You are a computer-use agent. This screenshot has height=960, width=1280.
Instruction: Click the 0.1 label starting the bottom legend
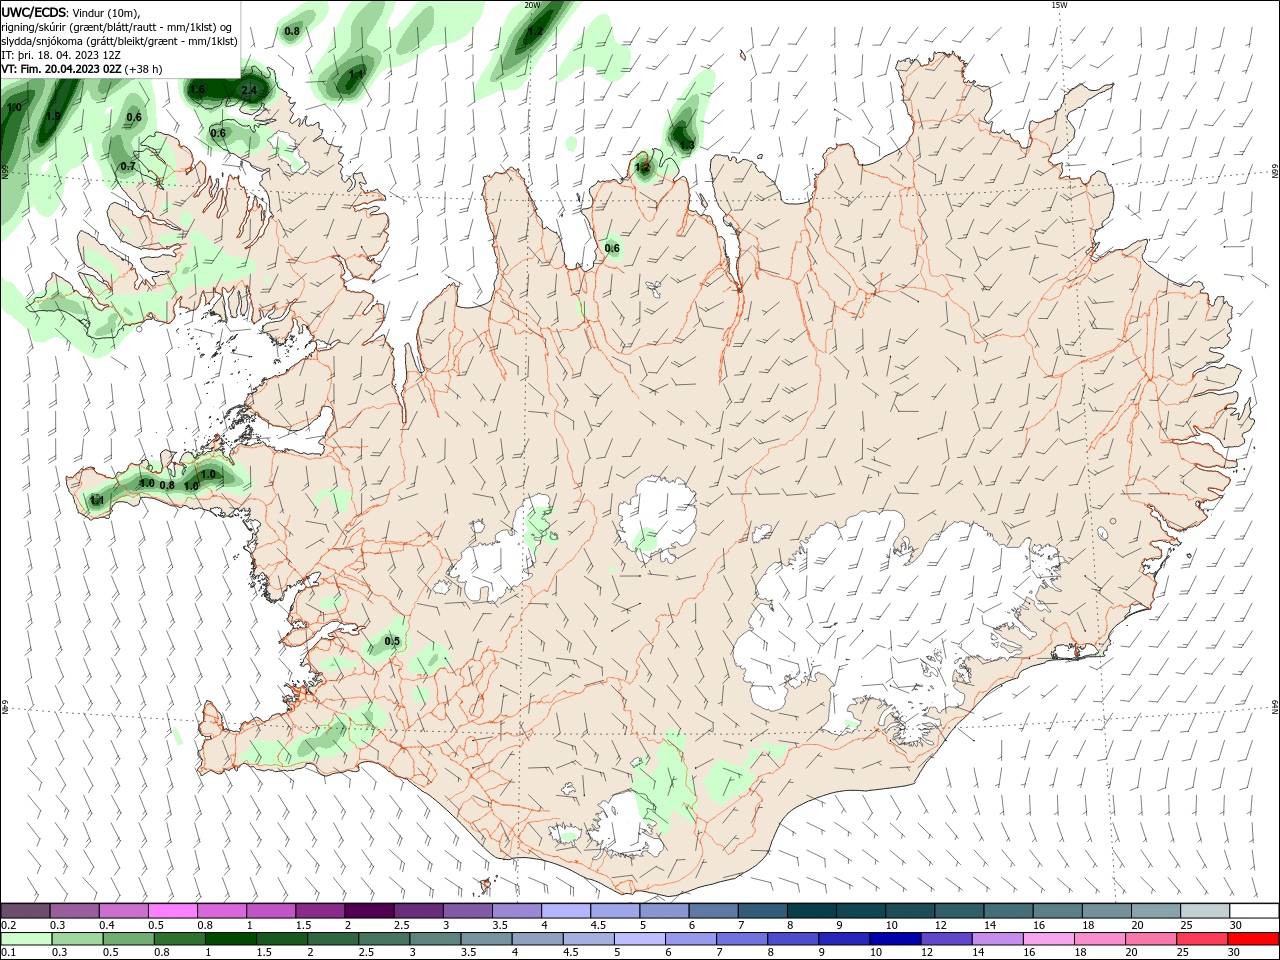8,953
